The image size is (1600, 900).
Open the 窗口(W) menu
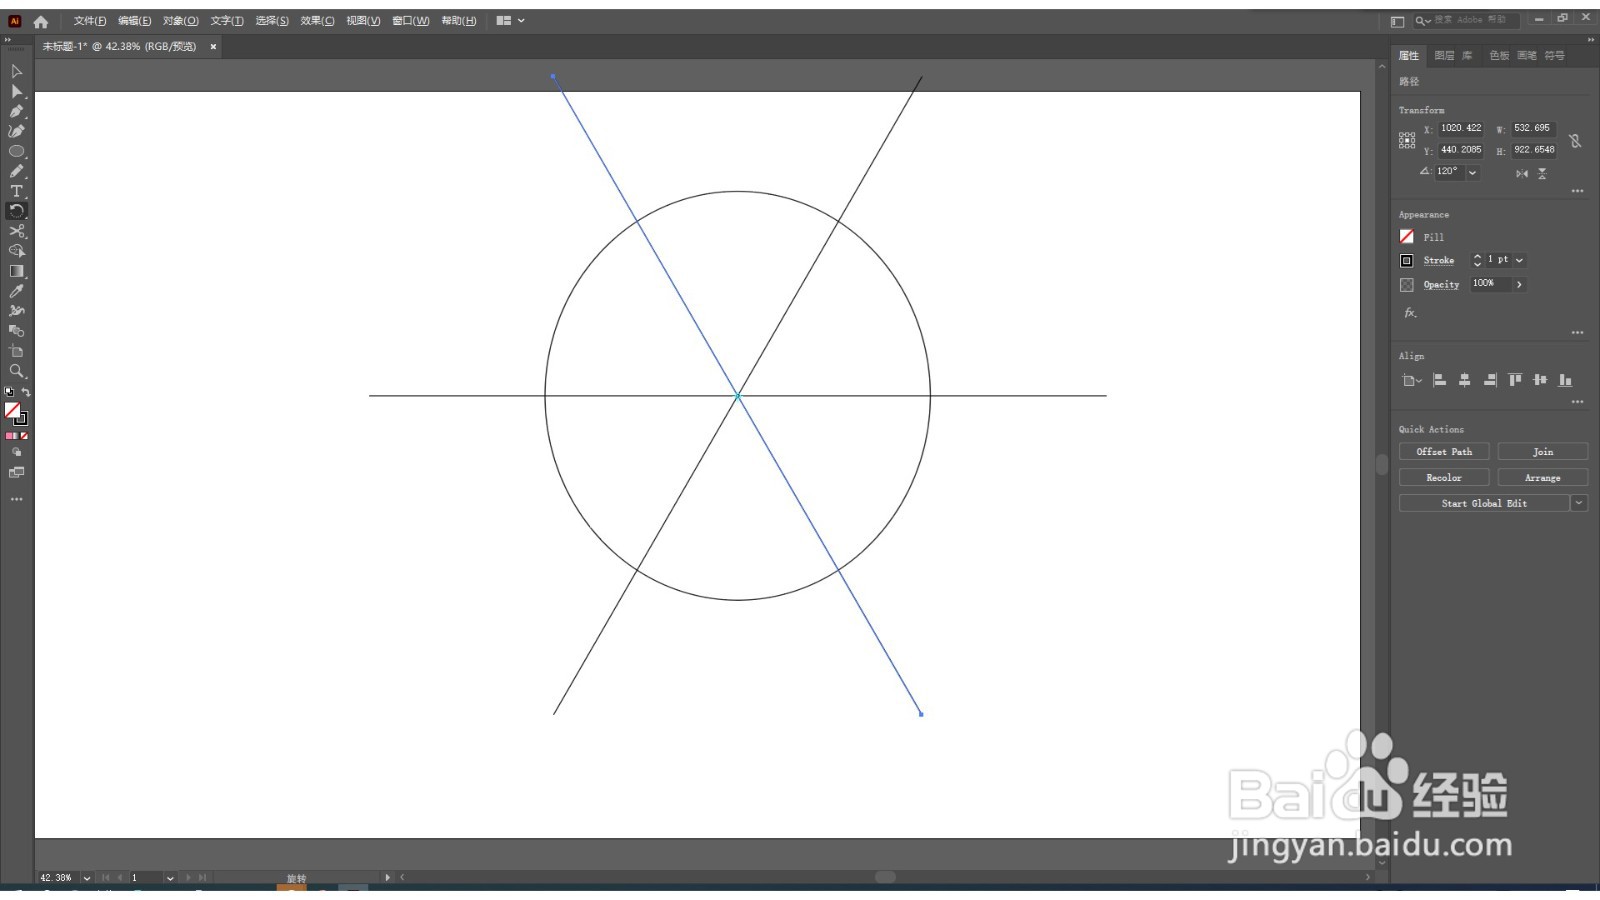411,21
